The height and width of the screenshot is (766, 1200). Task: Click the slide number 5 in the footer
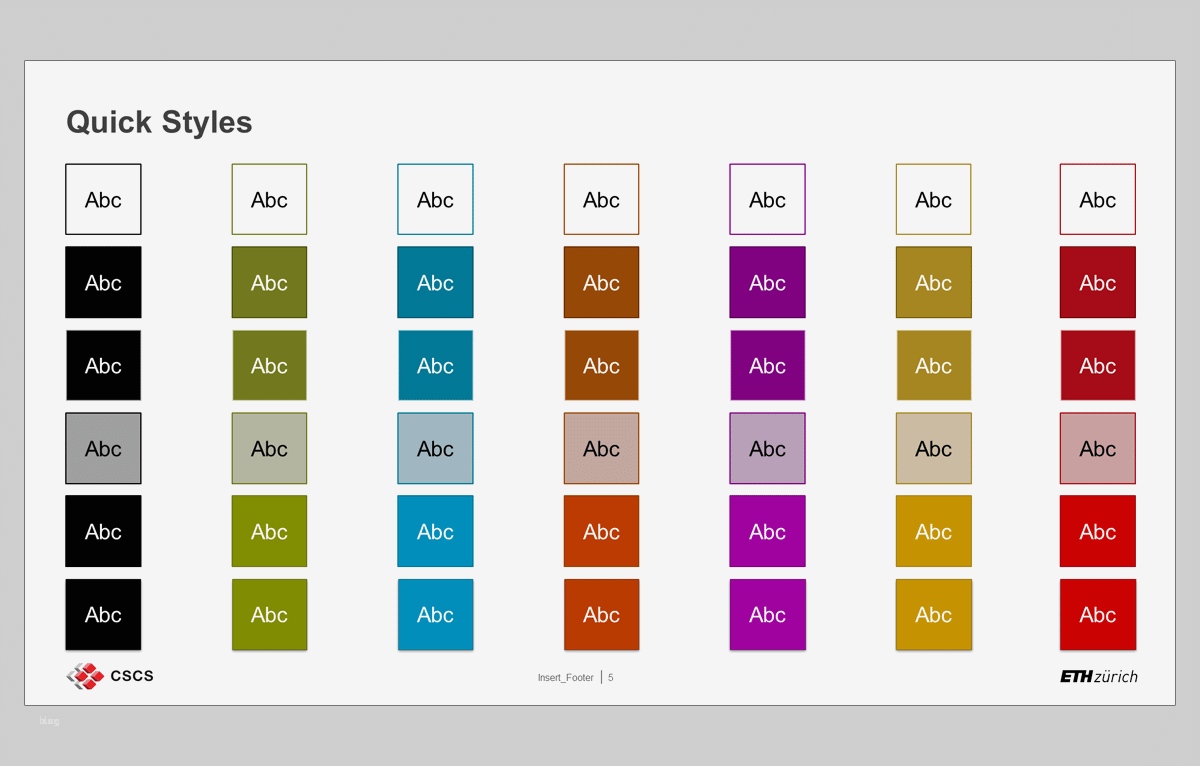click(x=611, y=677)
